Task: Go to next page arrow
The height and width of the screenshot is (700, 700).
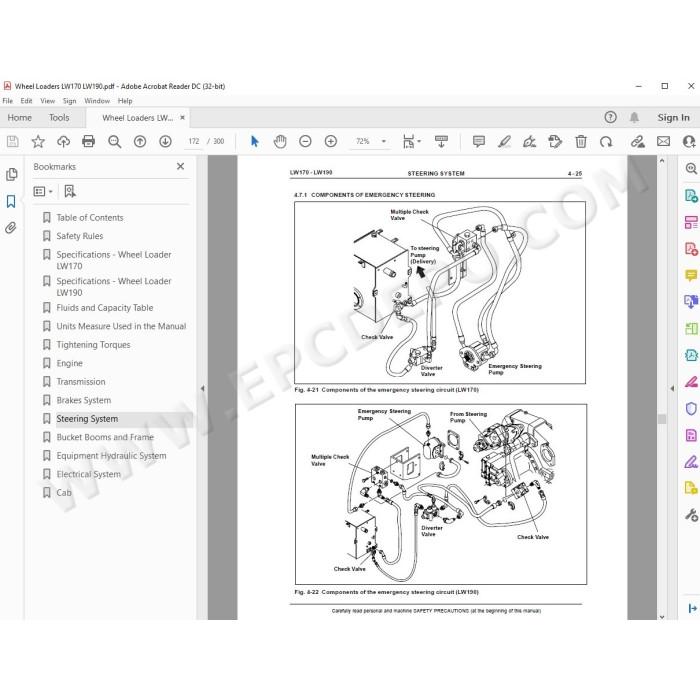Action: point(165,142)
